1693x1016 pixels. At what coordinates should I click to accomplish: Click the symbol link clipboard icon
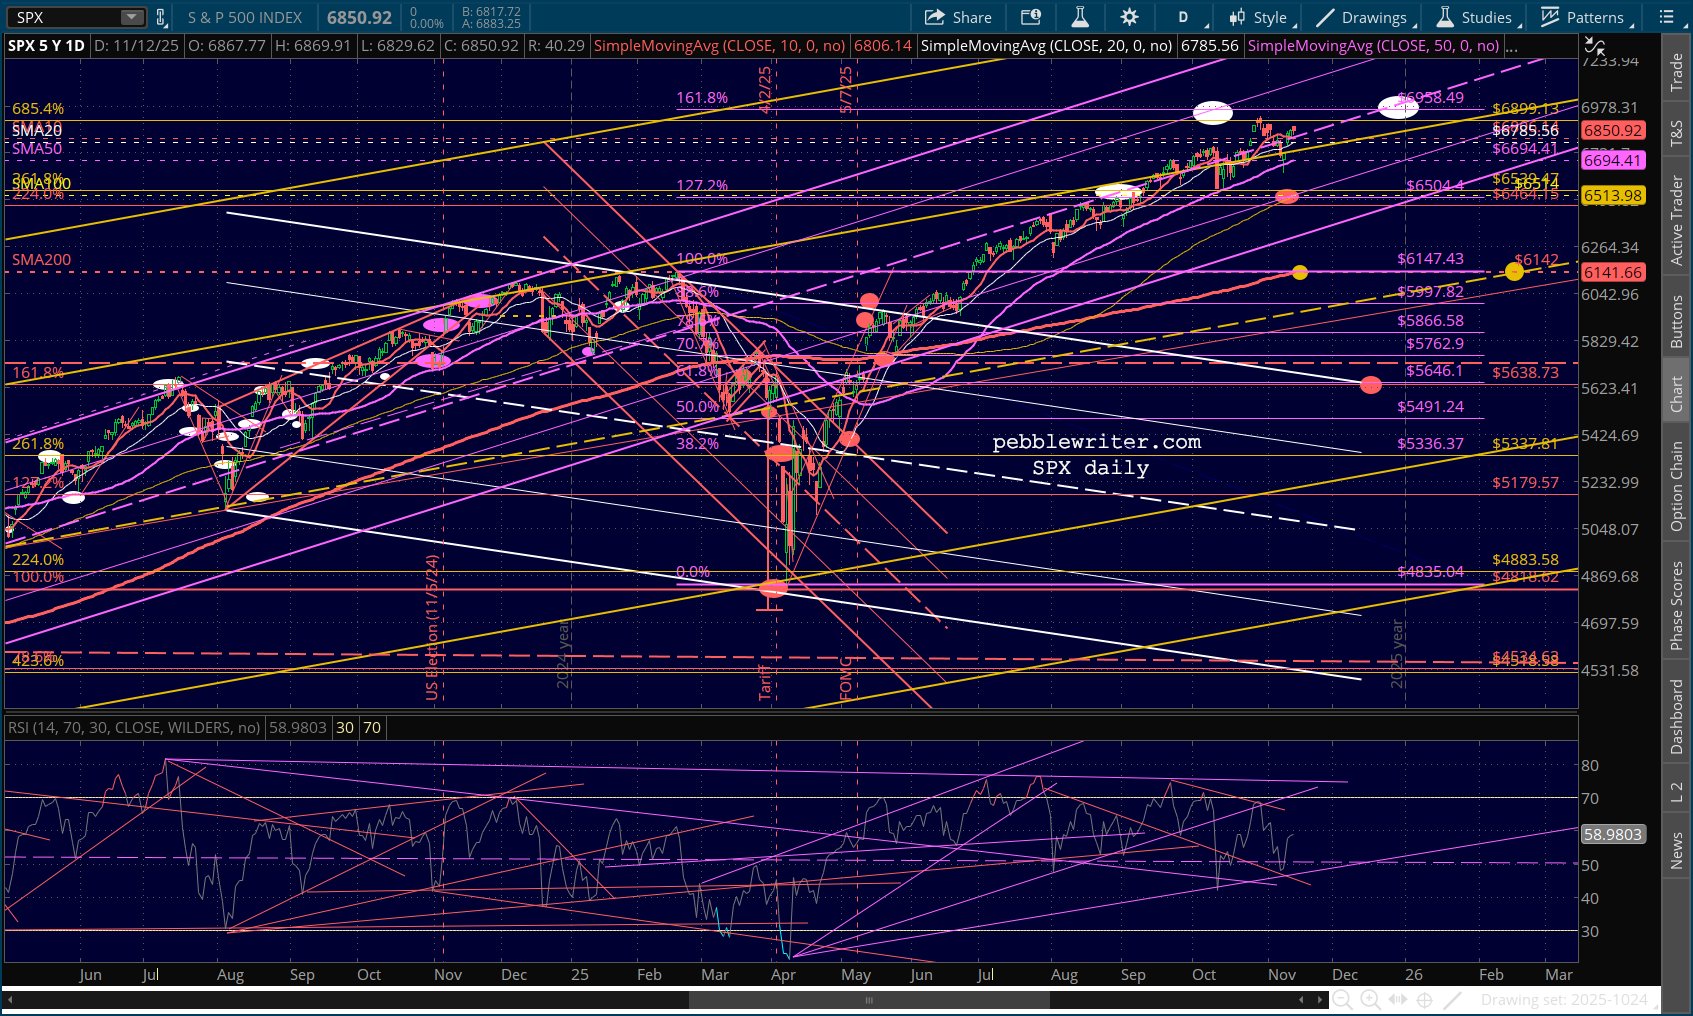160,17
